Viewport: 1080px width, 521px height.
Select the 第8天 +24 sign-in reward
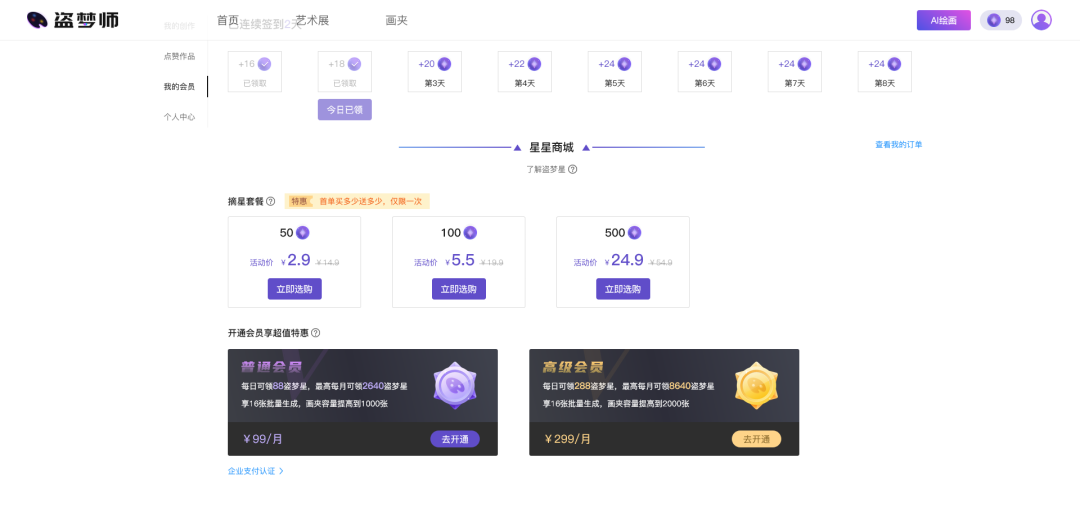click(885, 71)
